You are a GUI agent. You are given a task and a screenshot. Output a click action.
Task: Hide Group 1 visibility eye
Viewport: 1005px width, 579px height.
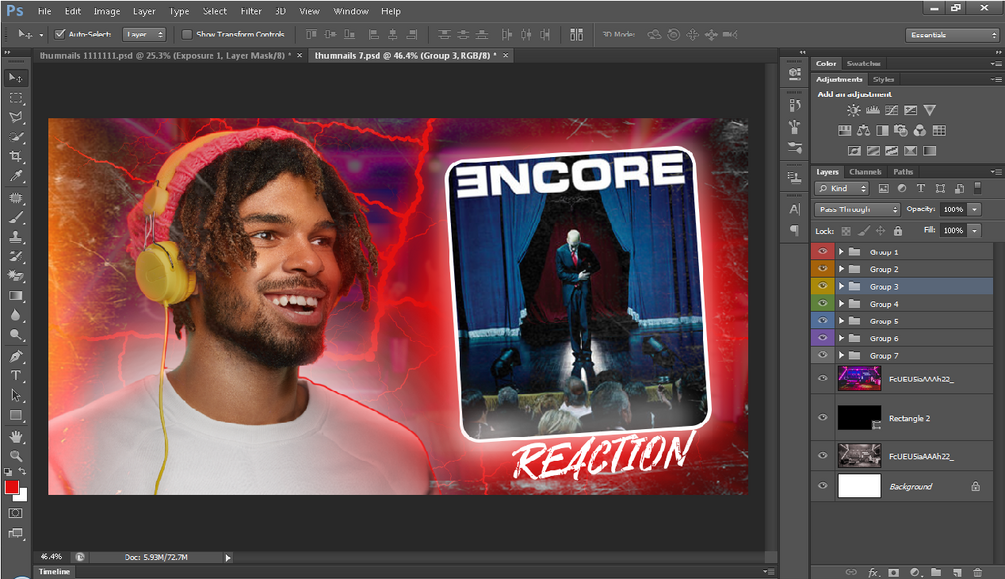click(822, 251)
